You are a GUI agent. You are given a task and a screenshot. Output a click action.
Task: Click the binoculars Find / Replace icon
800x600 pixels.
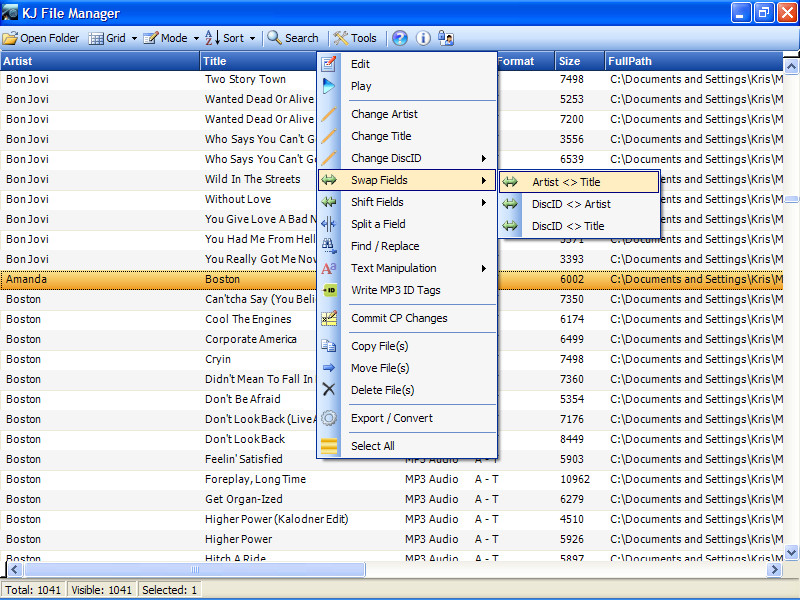[329, 246]
